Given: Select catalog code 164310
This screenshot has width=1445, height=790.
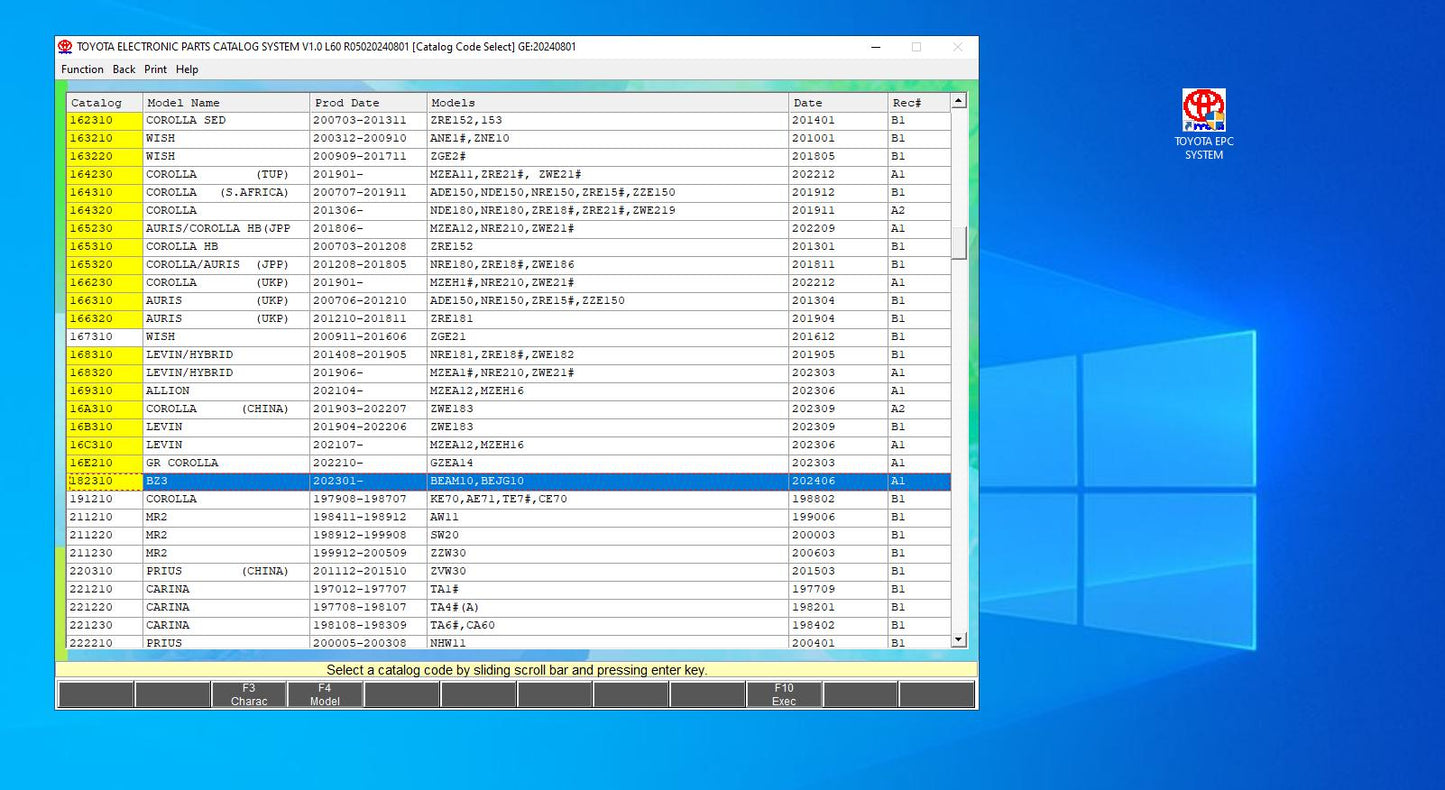Looking at the screenshot, I should (x=104, y=192).
